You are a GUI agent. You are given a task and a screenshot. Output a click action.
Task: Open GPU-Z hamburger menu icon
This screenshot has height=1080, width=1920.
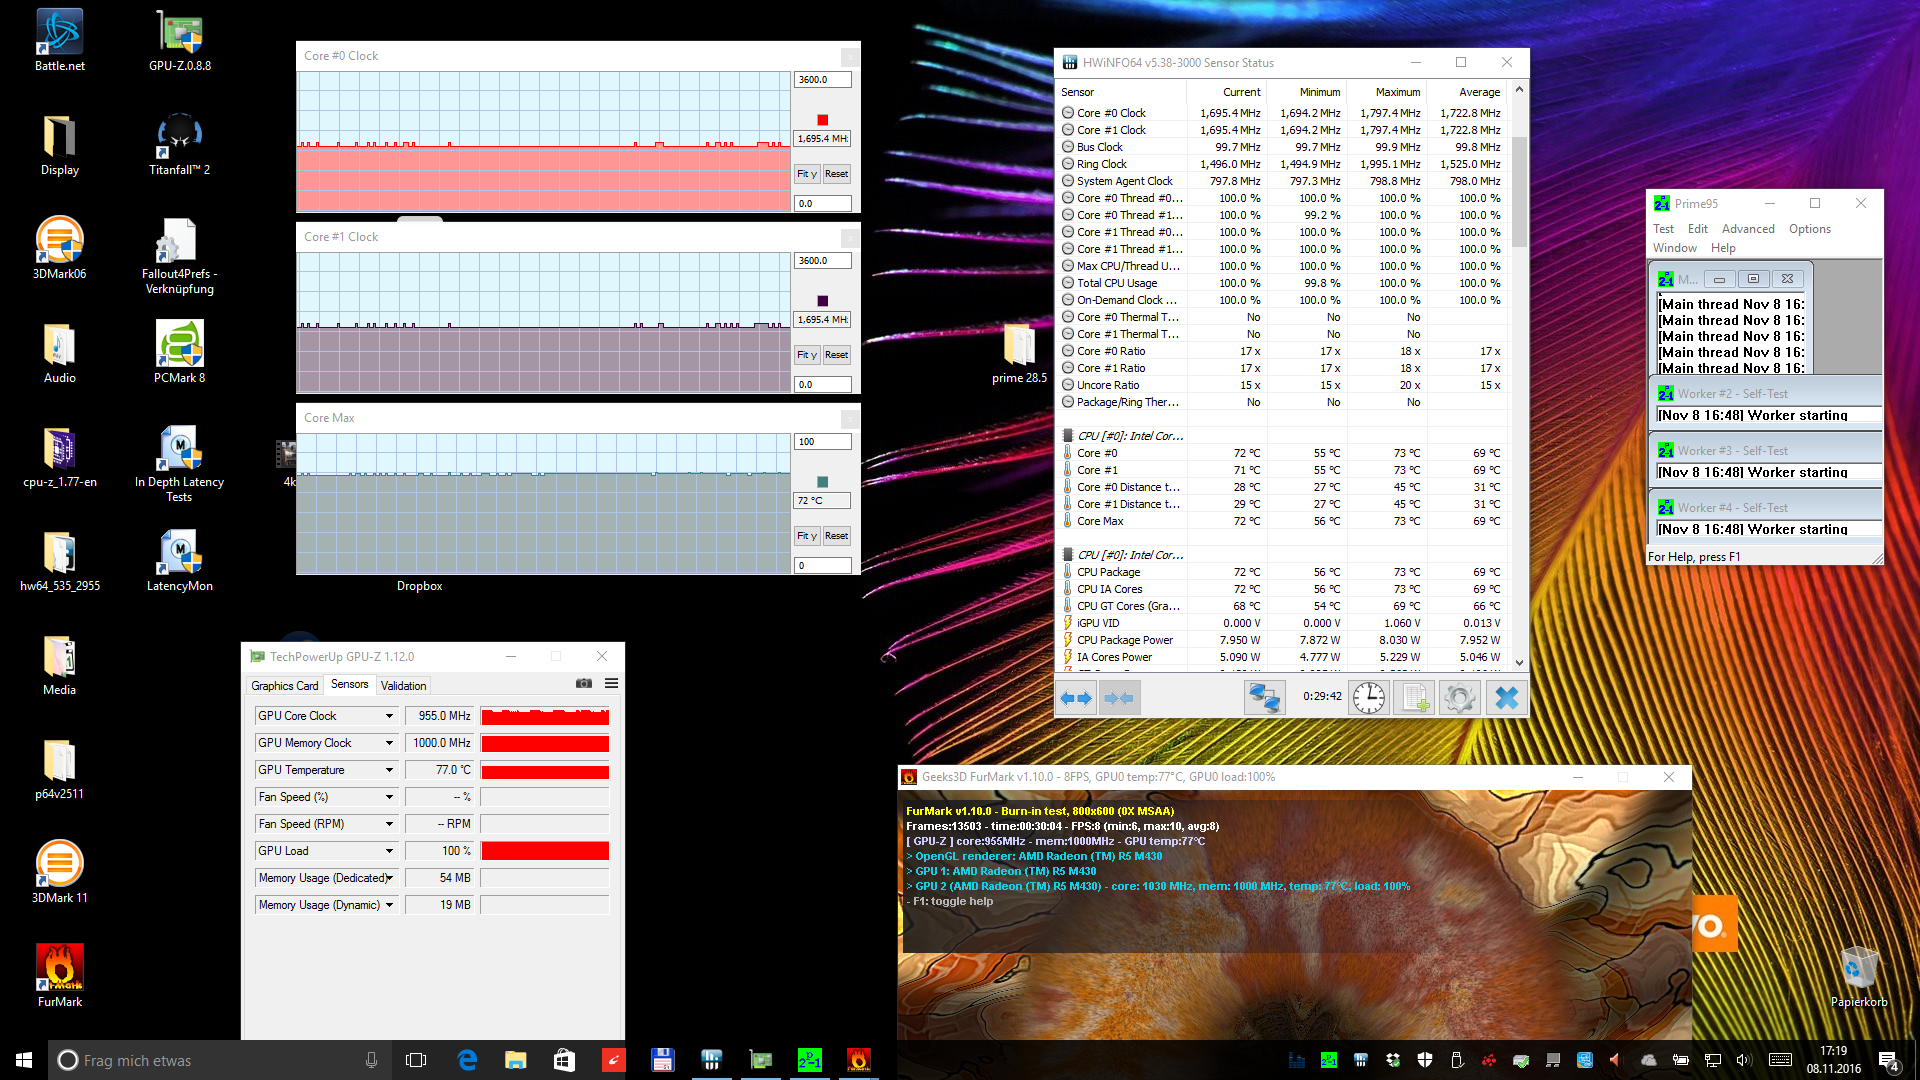pyautogui.click(x=611, y=684)
